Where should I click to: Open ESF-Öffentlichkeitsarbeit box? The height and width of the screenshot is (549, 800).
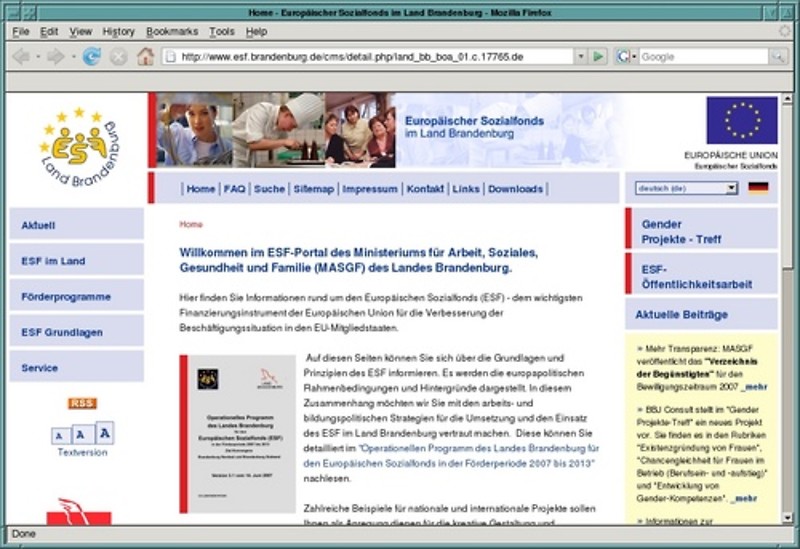702,274
